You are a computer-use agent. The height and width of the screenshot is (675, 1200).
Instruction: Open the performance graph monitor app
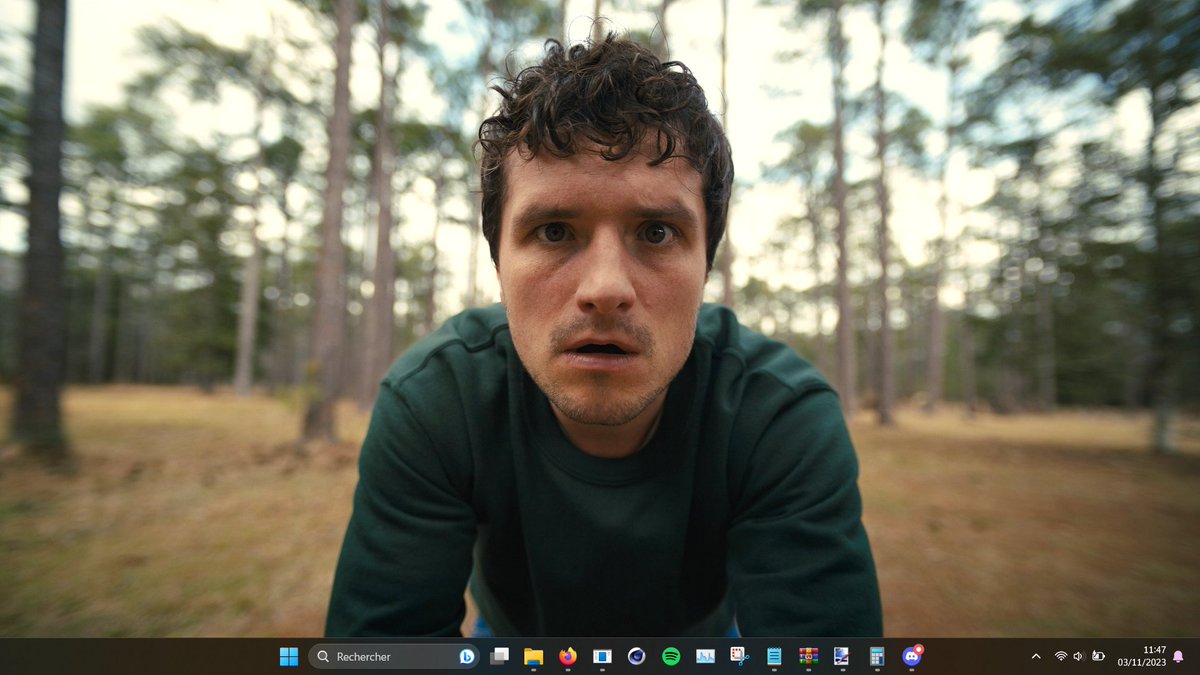(705, 656)
